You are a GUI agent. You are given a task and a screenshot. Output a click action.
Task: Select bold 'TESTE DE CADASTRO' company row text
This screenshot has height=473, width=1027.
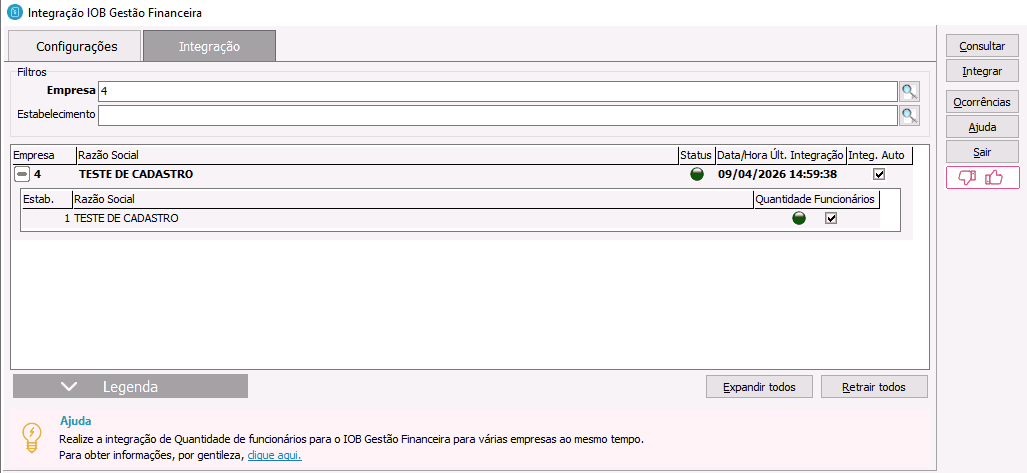coord(136,174)
